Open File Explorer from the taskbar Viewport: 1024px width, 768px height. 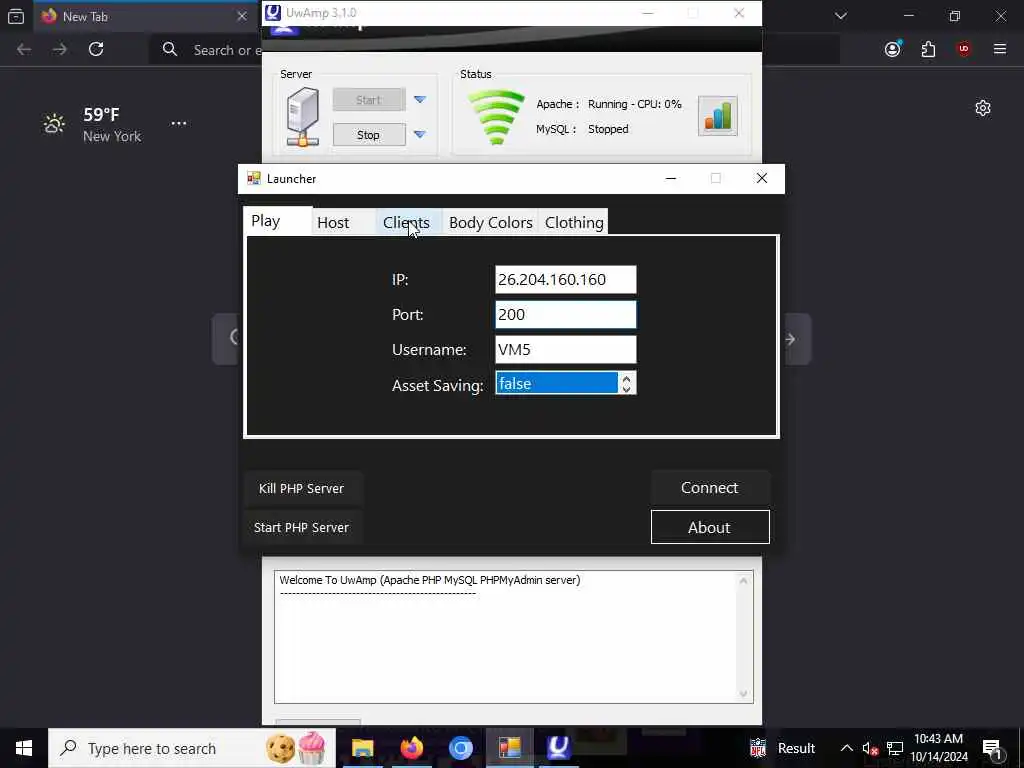point(362,748)
